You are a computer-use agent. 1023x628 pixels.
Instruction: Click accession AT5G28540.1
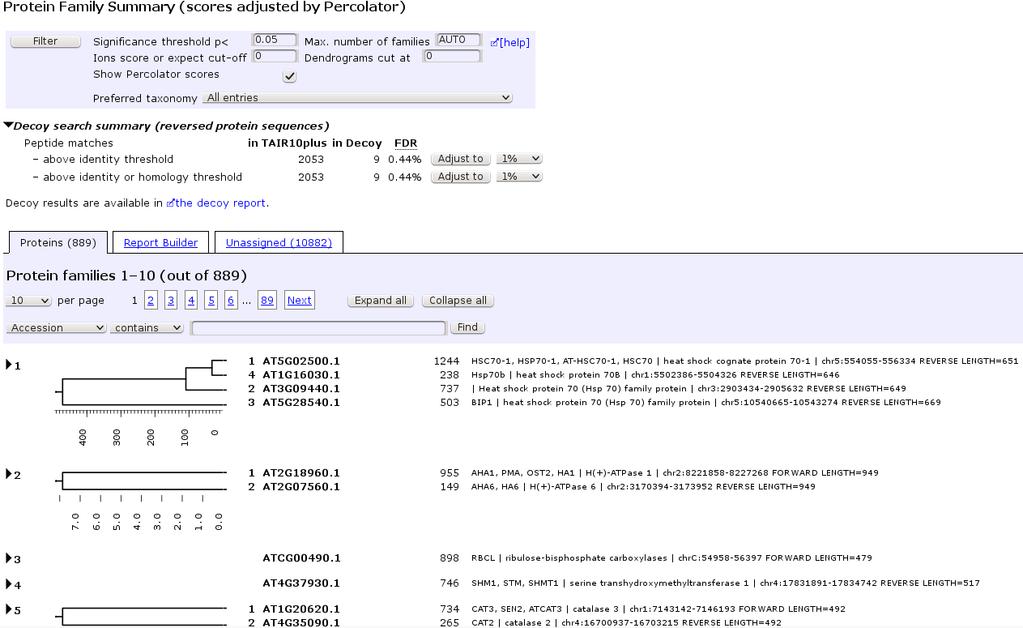pyautogui.click(x=301, y=402)
